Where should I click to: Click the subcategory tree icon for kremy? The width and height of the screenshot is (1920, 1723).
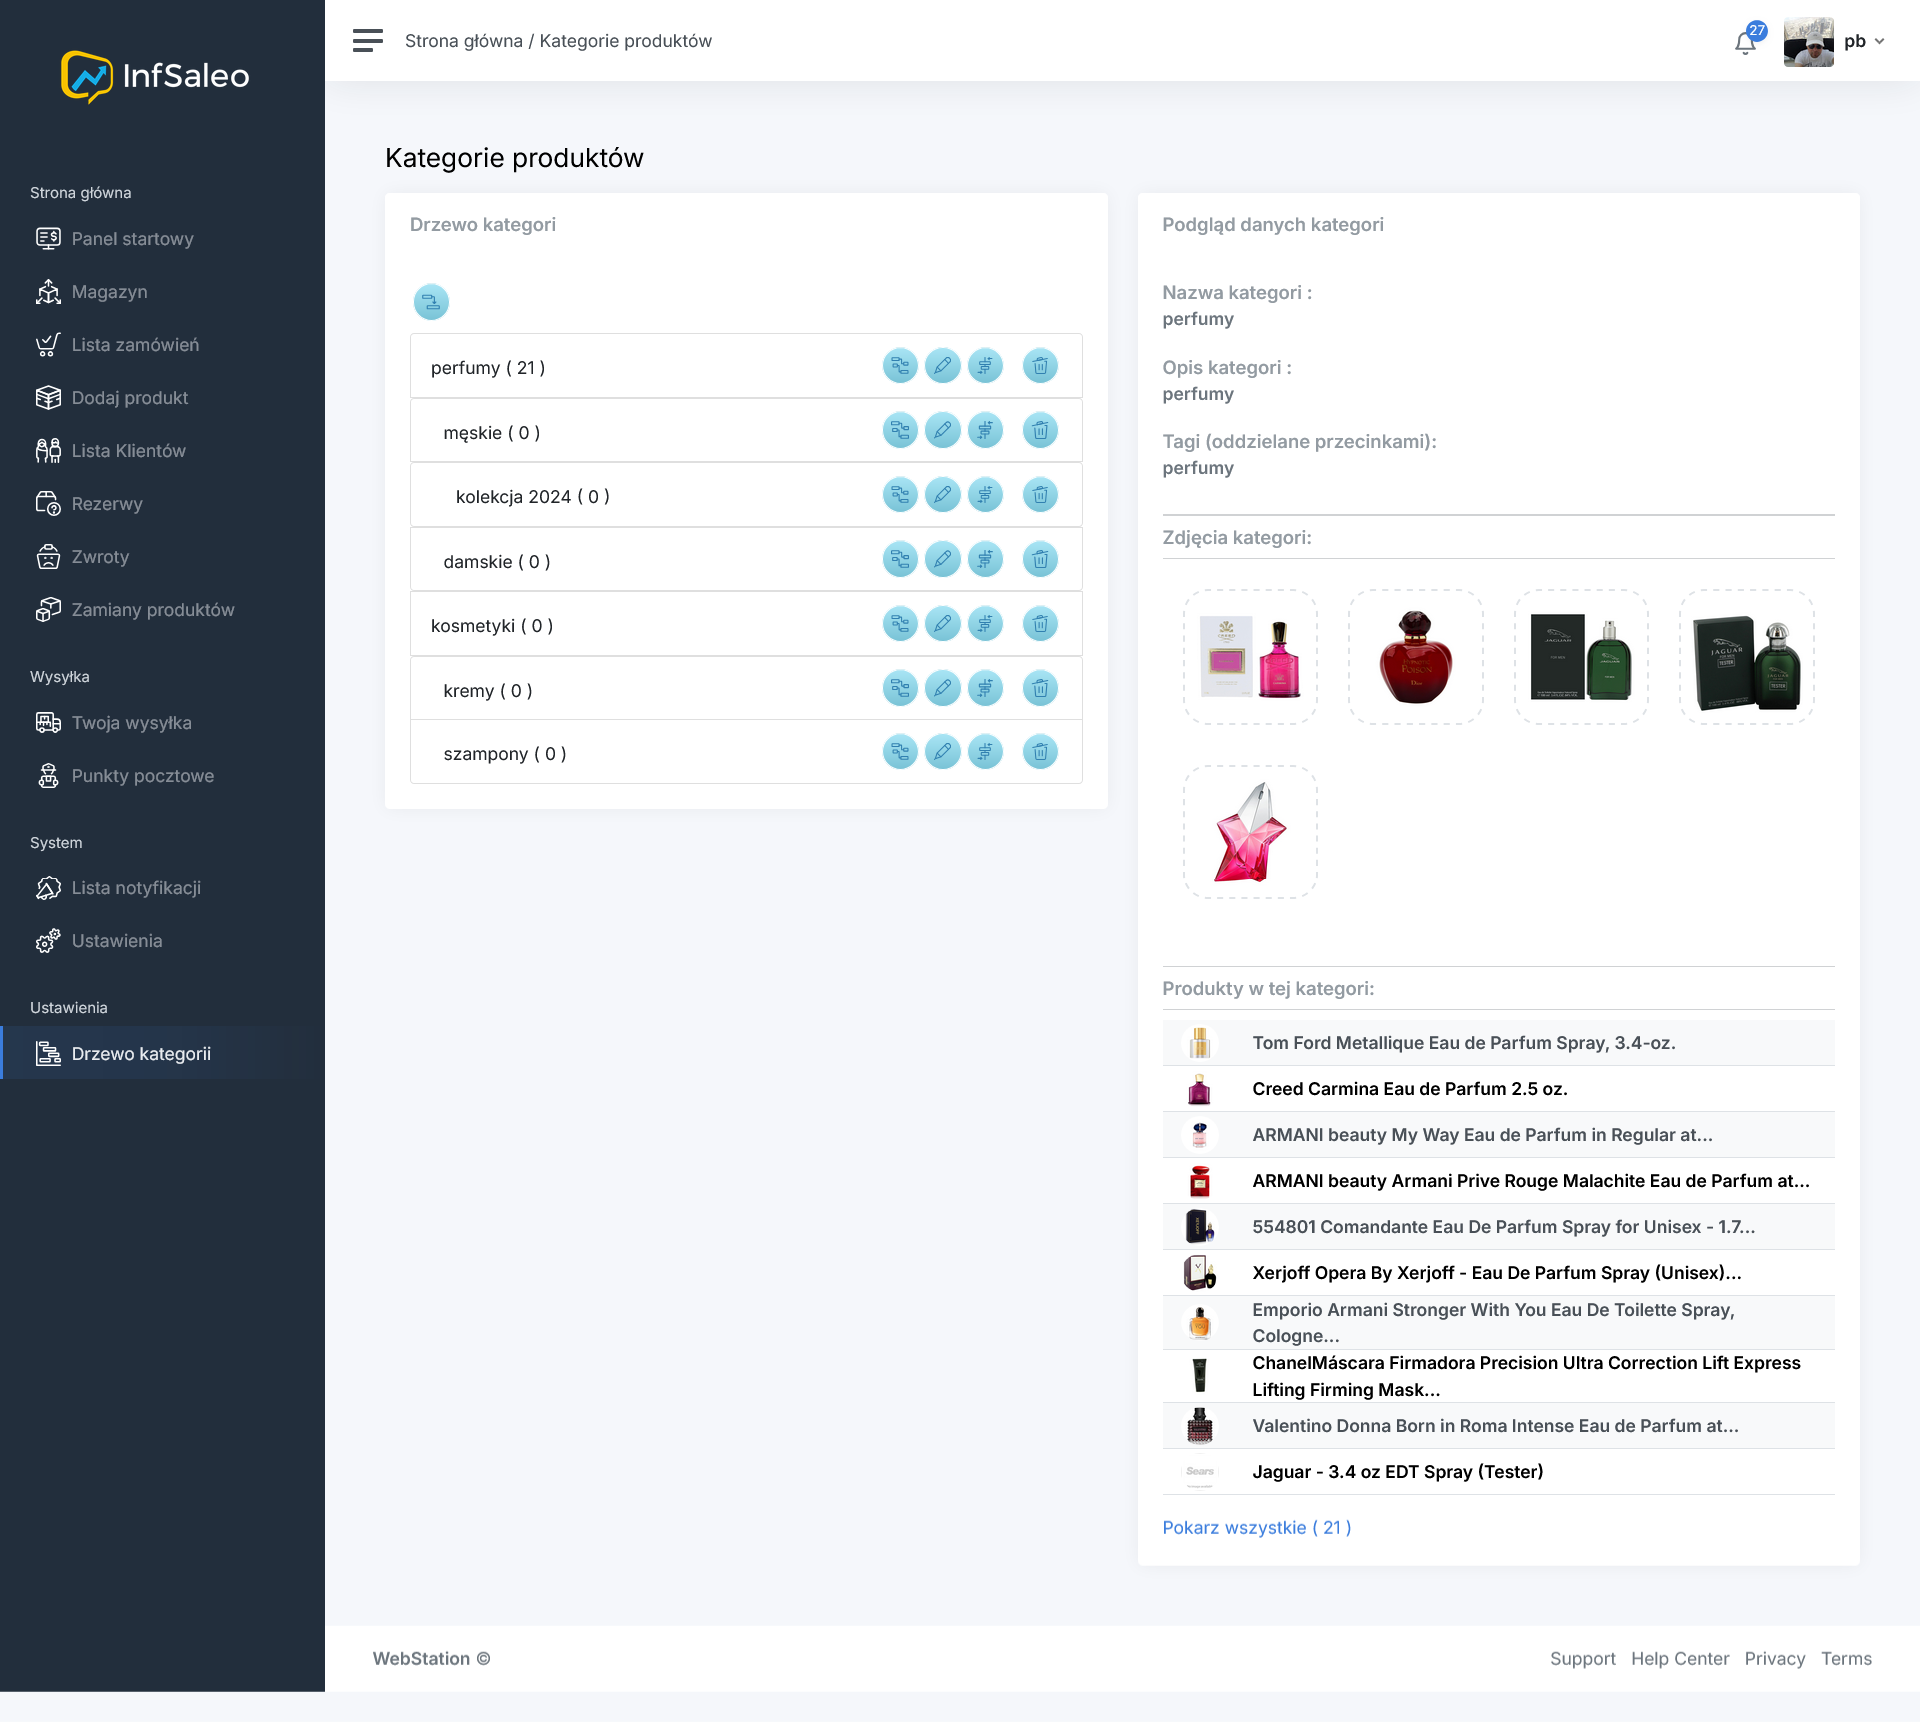(x=900, y=688)
